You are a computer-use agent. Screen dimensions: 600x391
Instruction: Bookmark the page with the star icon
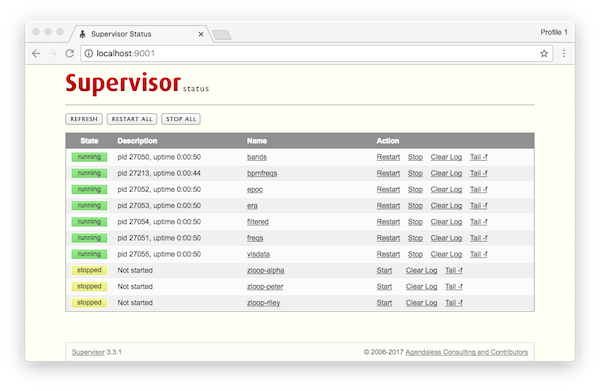544,54
